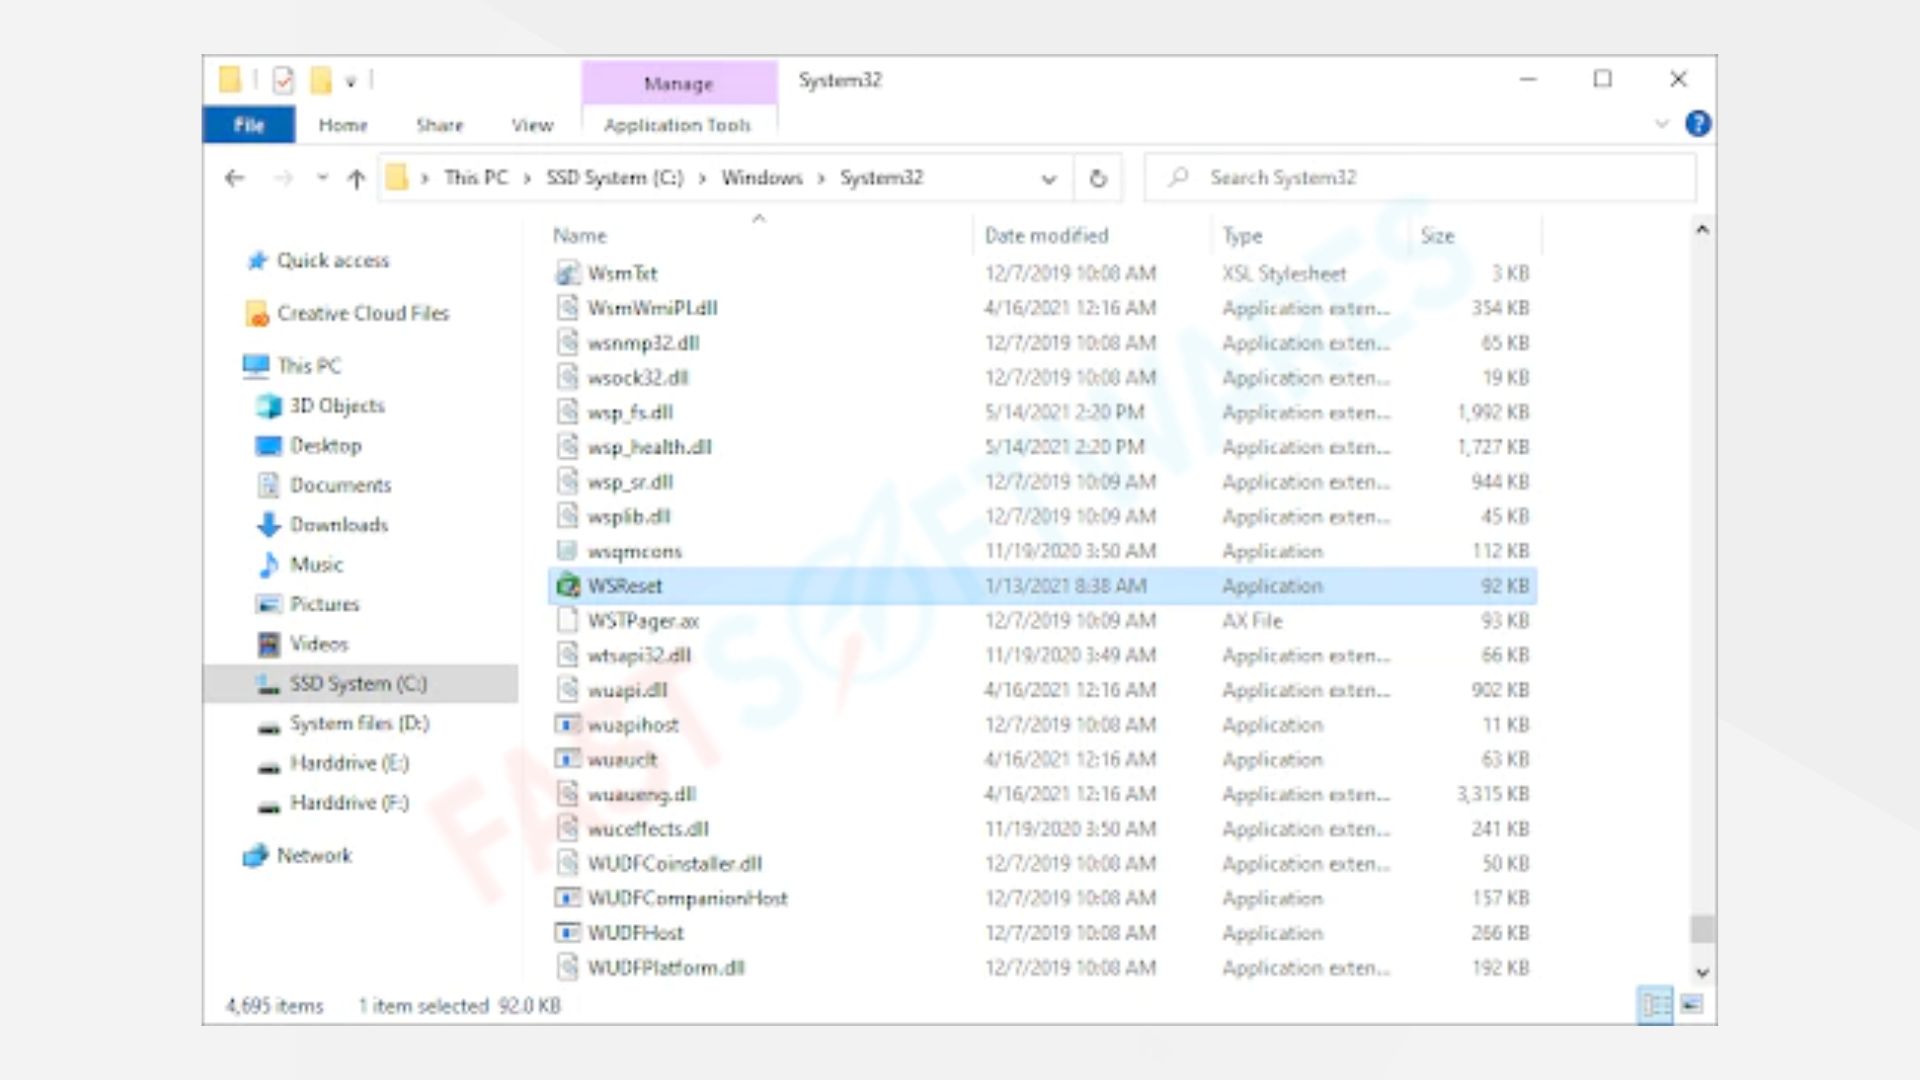Screen dimensions: 1920x1080
Task: Open Downloads in the navigation pane
Action: (323, 525)
